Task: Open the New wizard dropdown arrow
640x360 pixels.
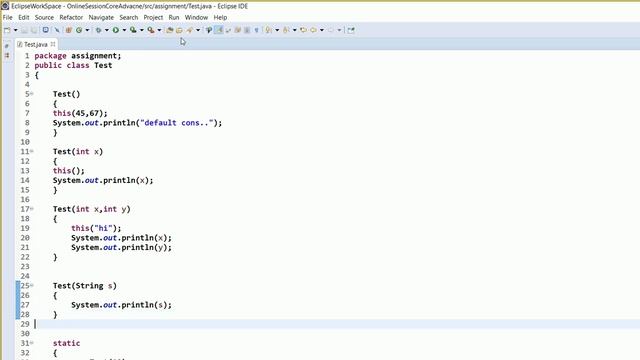Action: click(16, 30)
